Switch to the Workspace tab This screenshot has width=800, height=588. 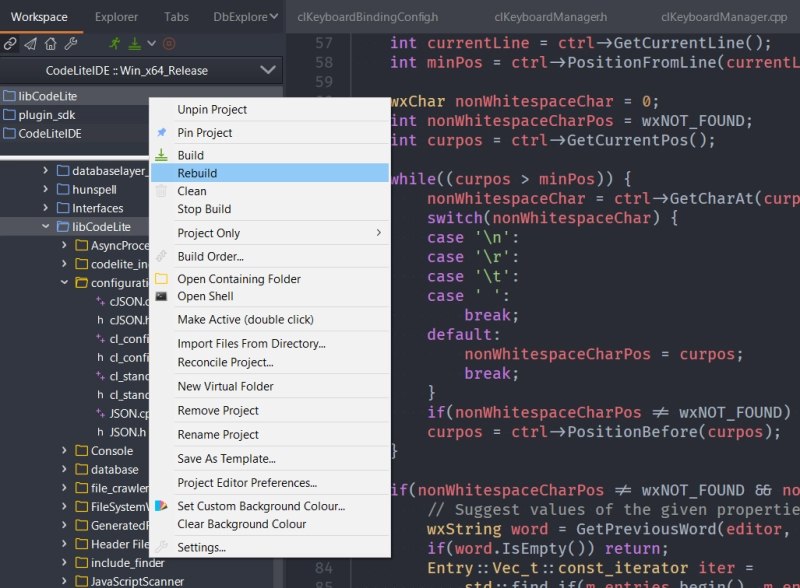tap(39, 17)
